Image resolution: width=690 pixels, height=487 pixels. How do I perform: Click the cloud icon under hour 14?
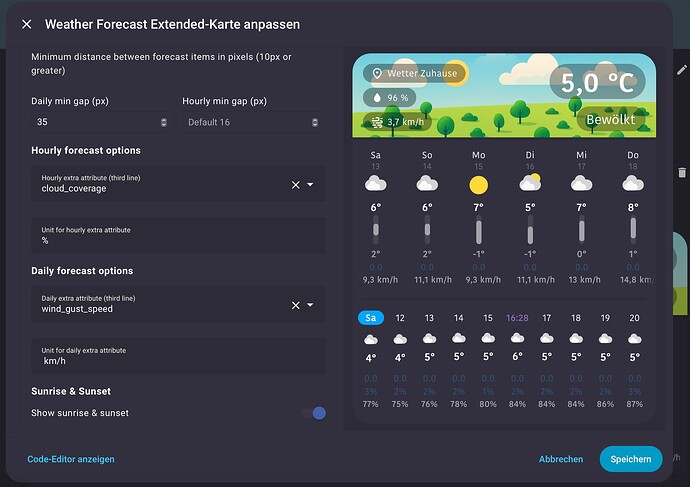click(459, 338)
